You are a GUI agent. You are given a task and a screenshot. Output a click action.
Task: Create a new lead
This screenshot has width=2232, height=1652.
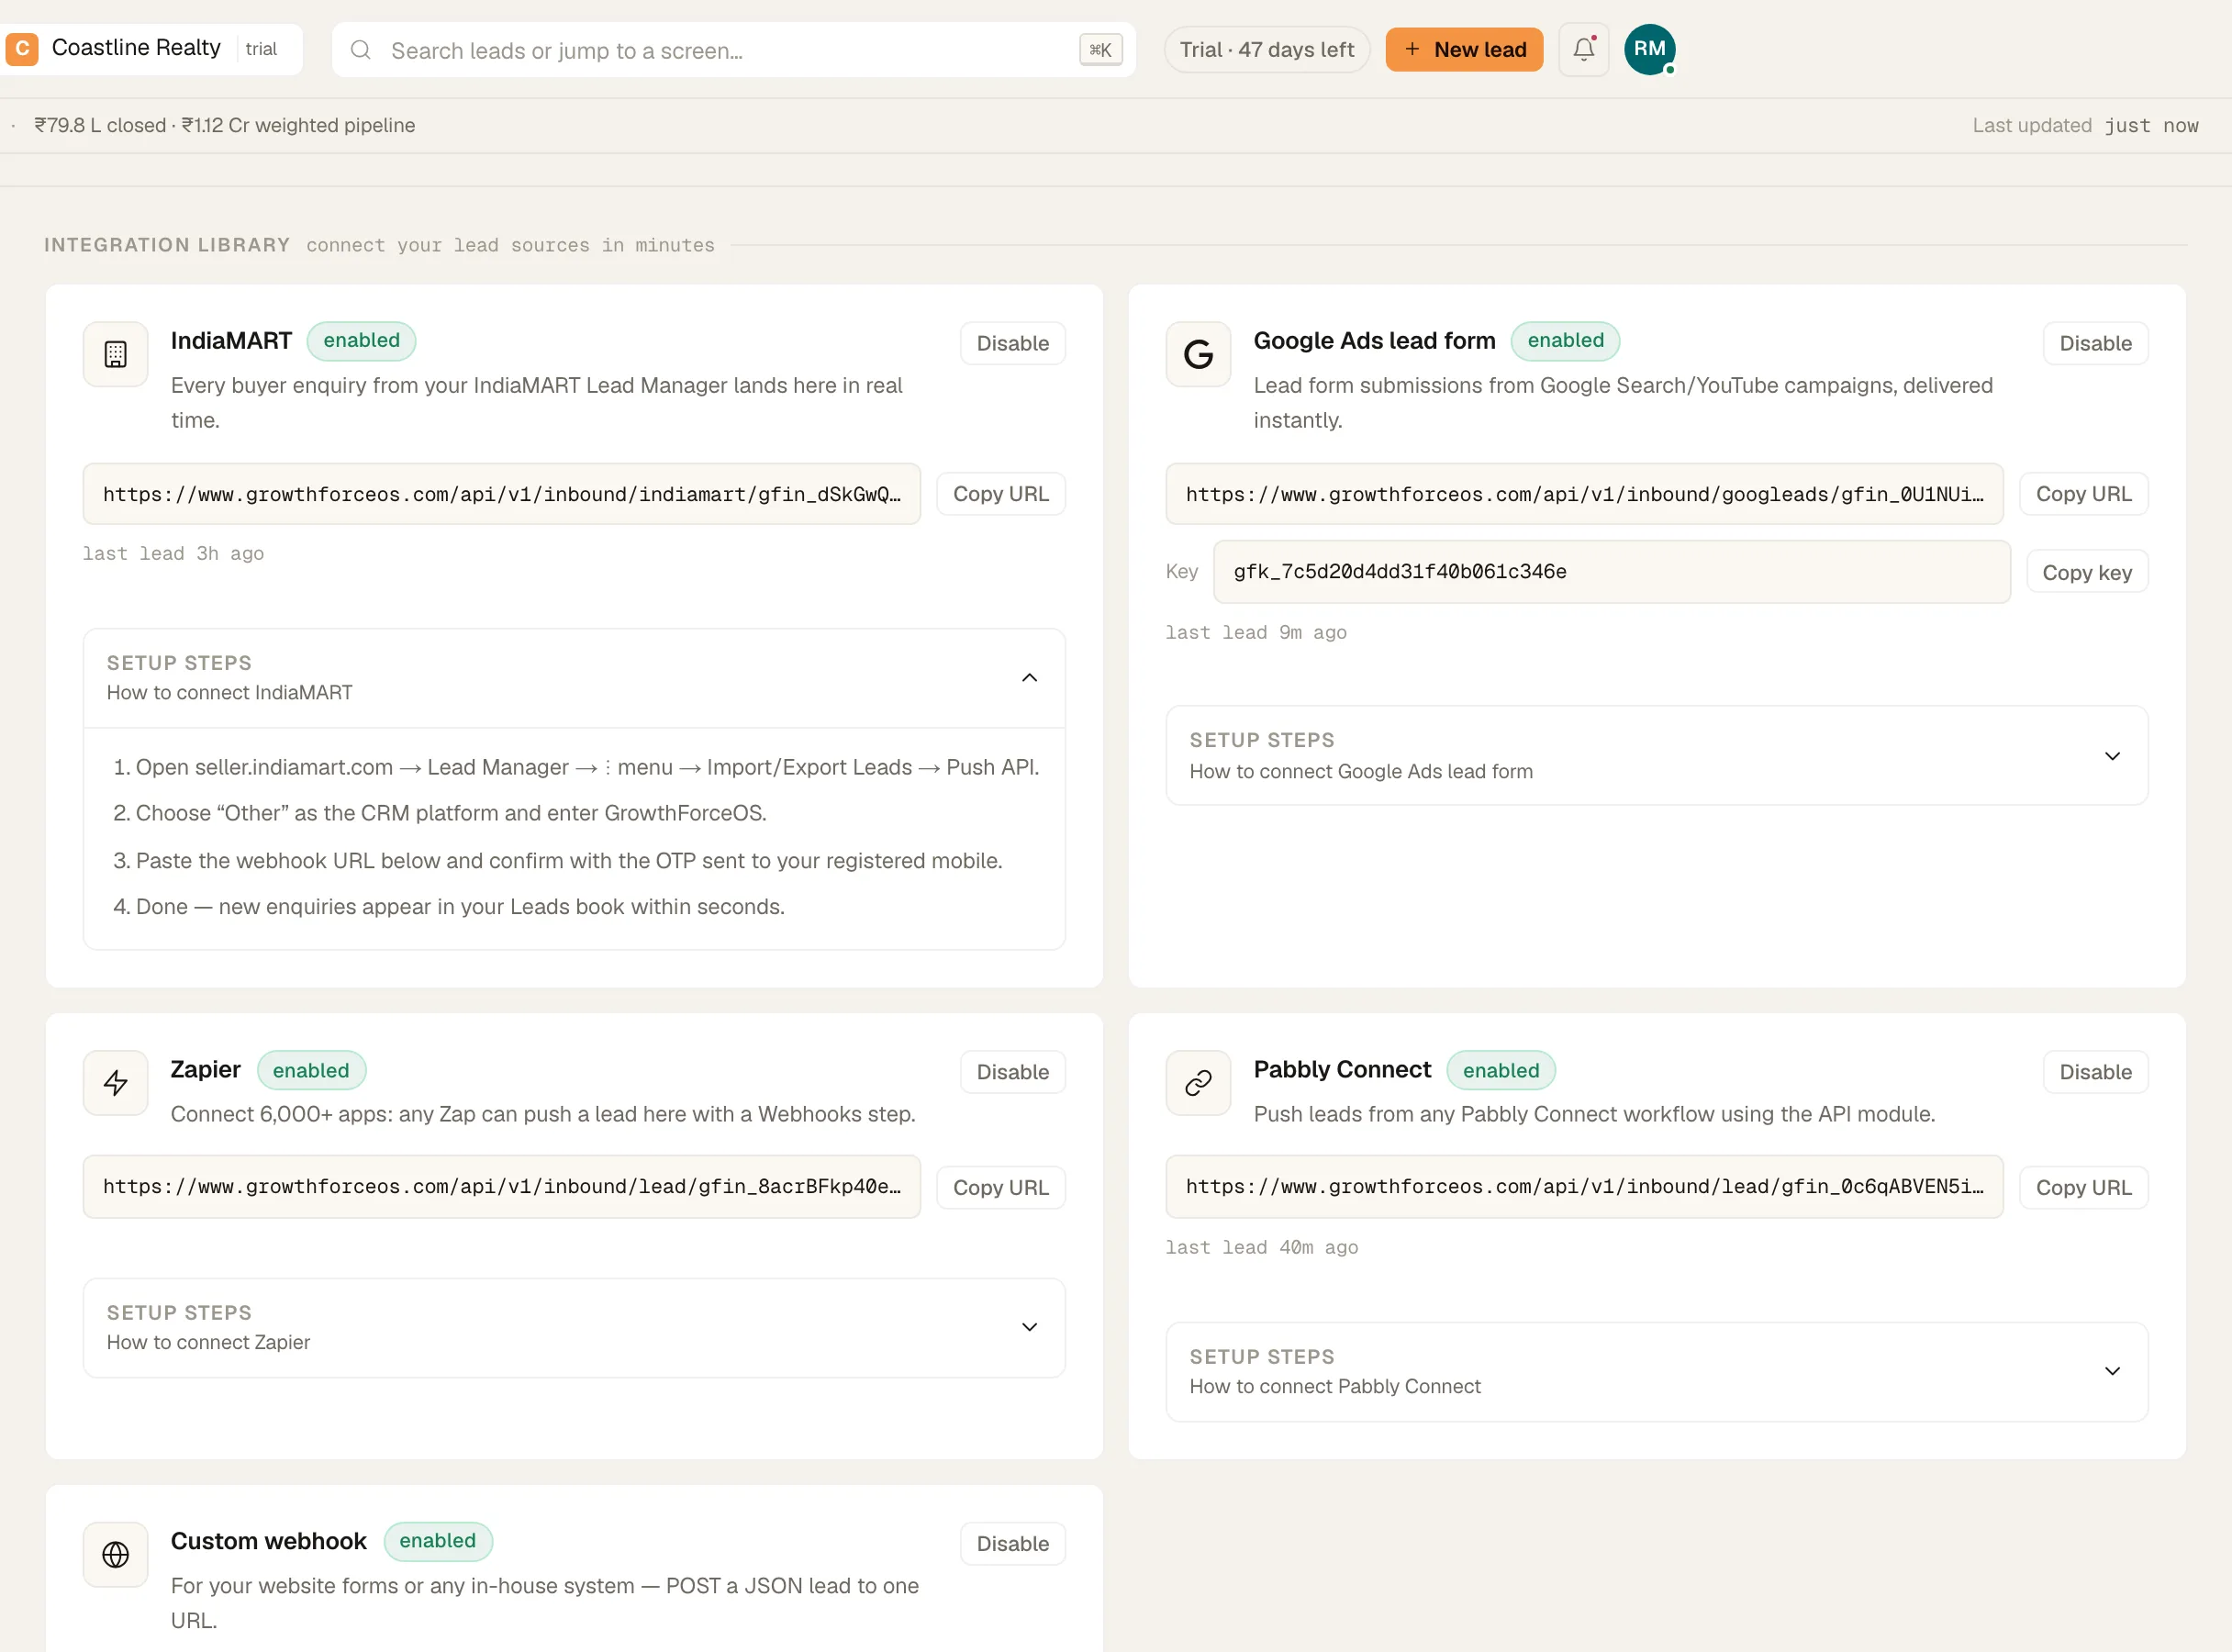[x=1464, y=49]
